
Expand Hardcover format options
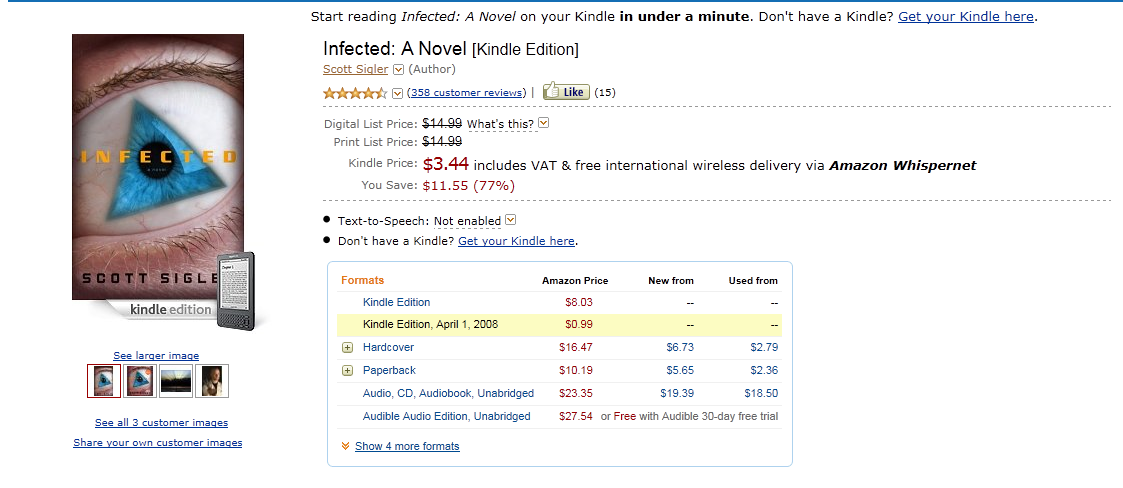(x=348, y=348)
